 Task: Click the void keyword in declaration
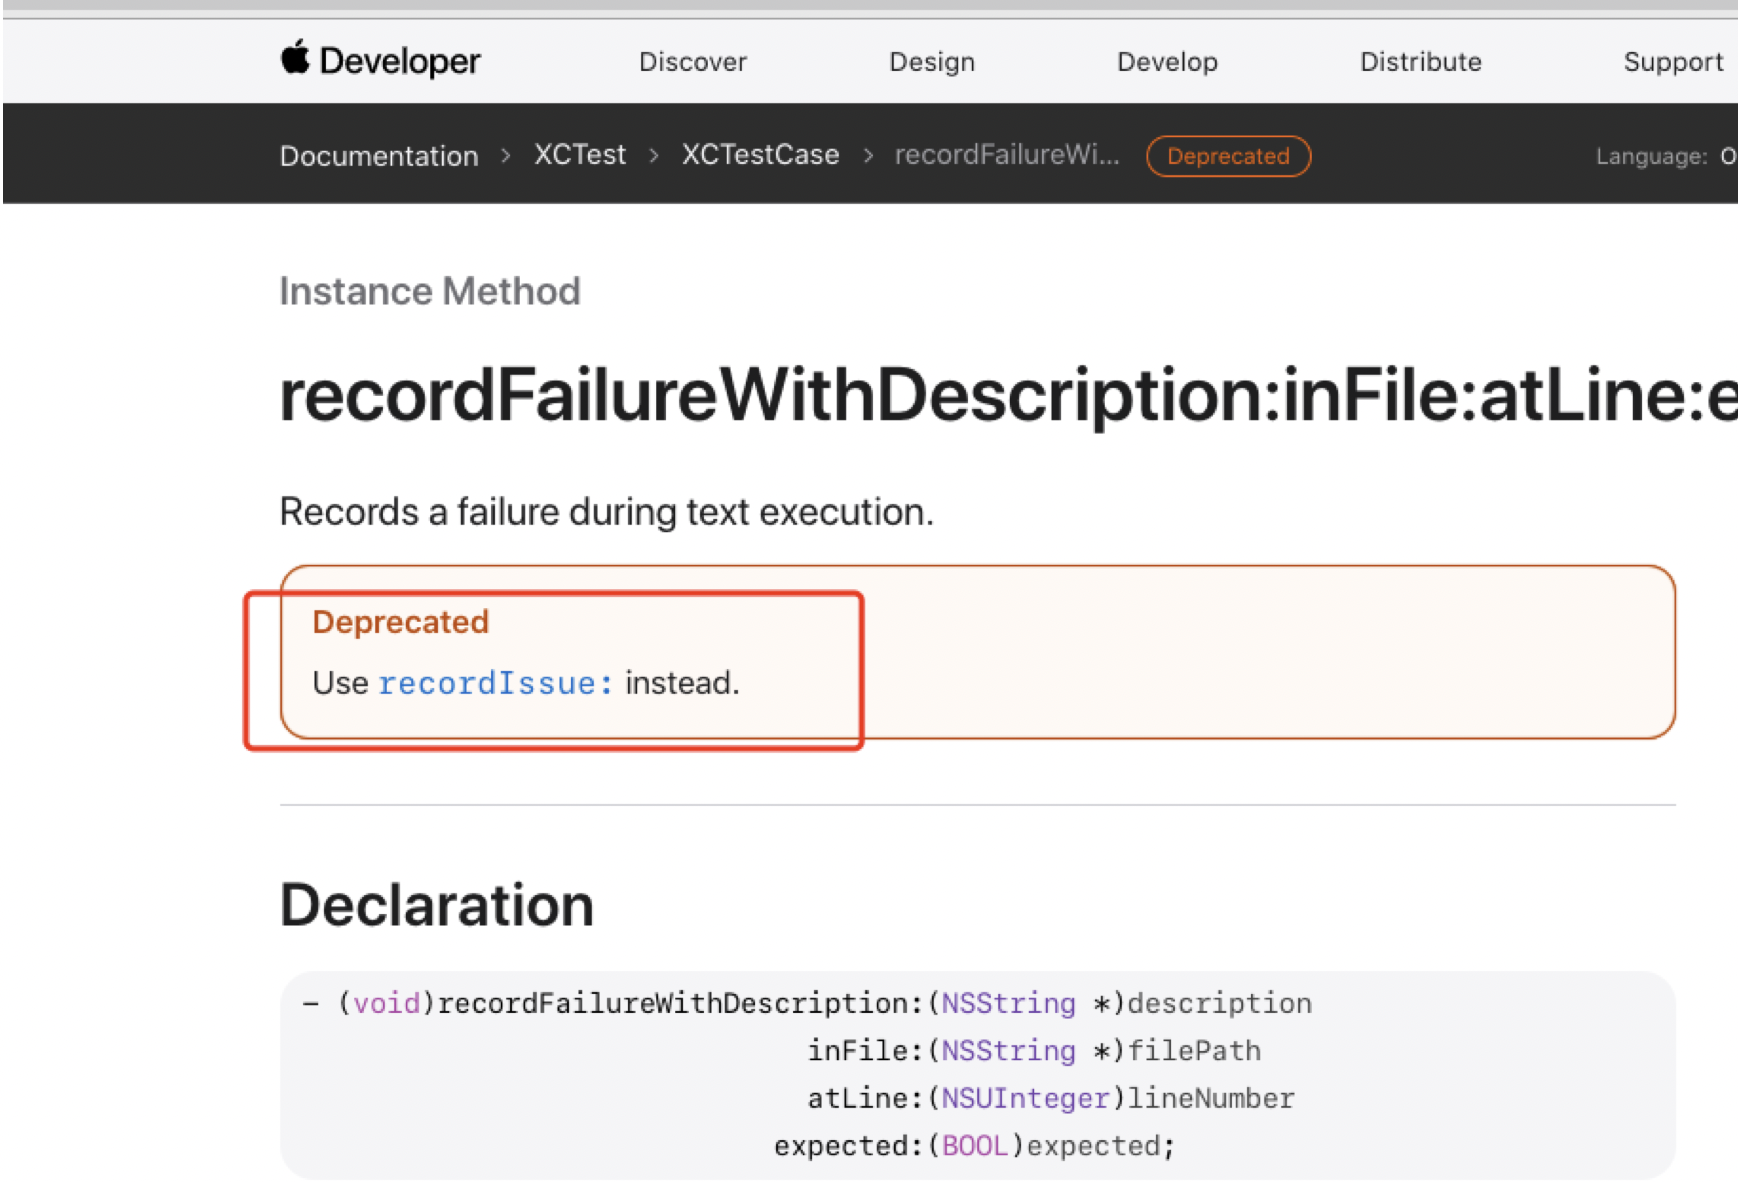(387, 1003)
